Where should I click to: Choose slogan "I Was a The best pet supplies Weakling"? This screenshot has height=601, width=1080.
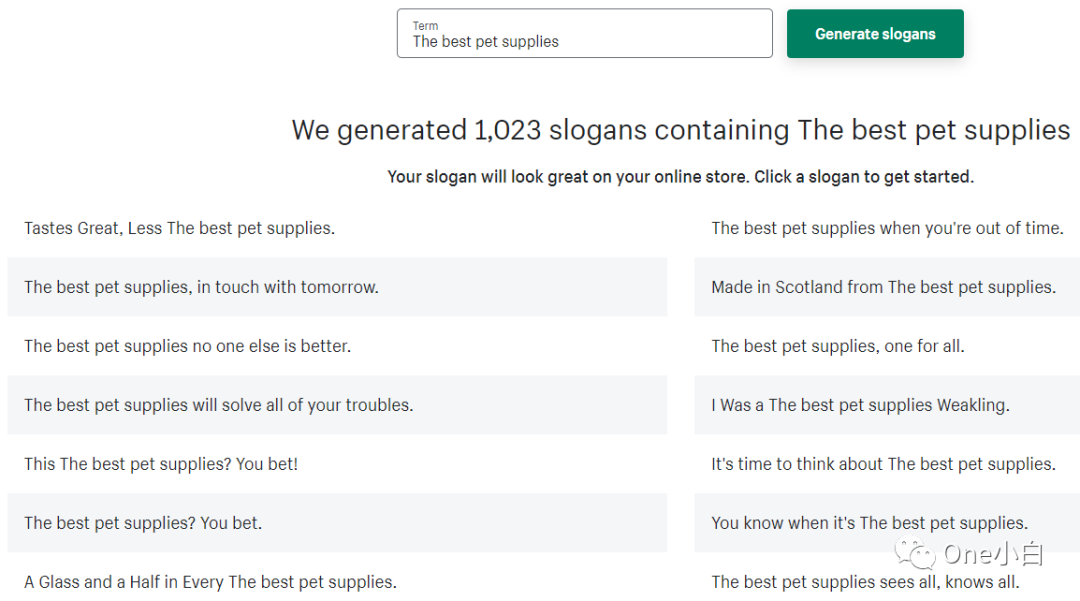860,405
